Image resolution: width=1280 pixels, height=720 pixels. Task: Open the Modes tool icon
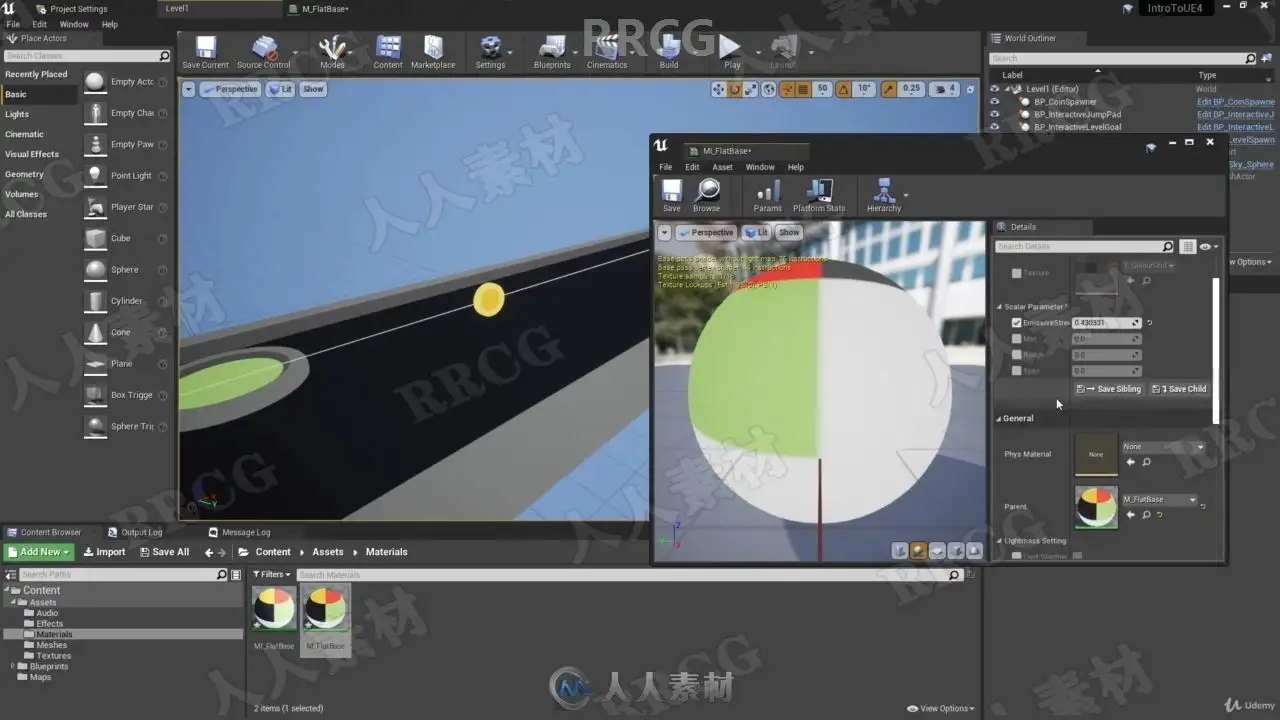point(332,52)
